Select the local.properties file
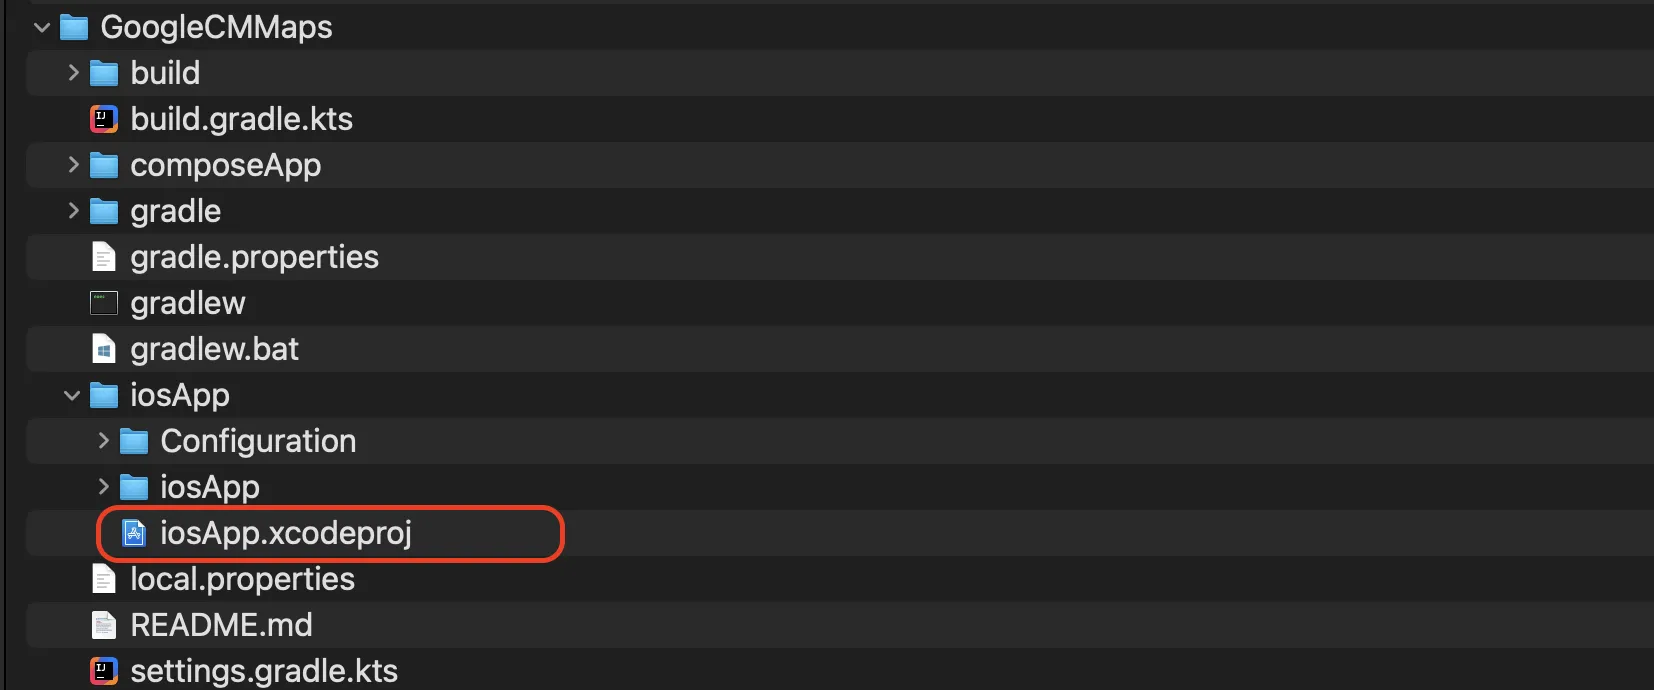This screenshot has height=690, width=1654. tap(242, 578)
